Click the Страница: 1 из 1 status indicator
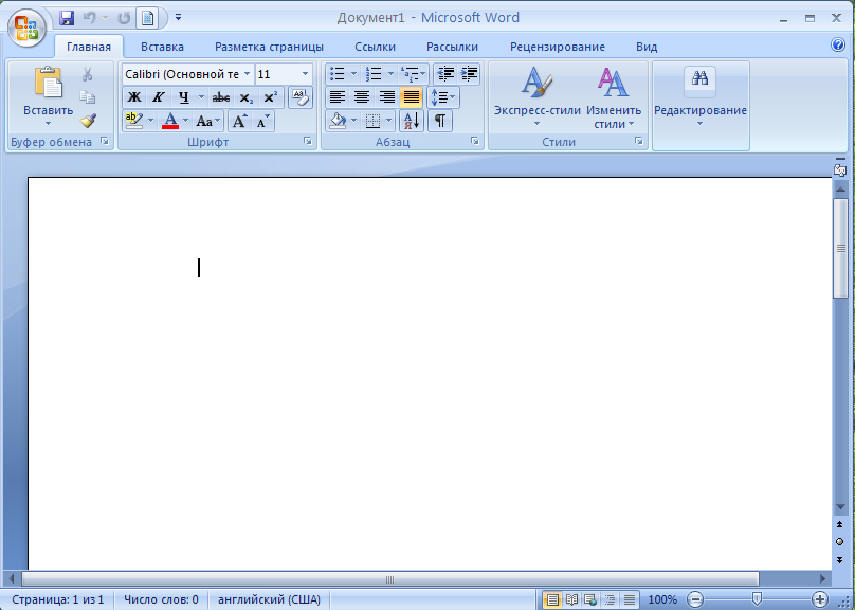 tap(58, 600)
